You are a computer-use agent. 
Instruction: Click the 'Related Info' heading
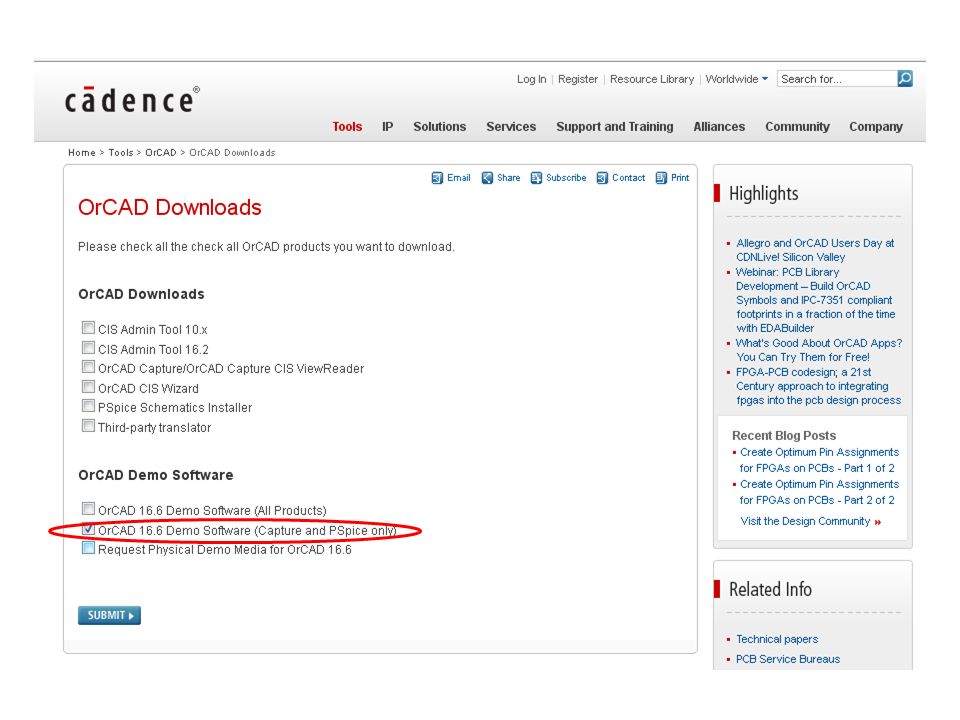click(x=770, y=590)
